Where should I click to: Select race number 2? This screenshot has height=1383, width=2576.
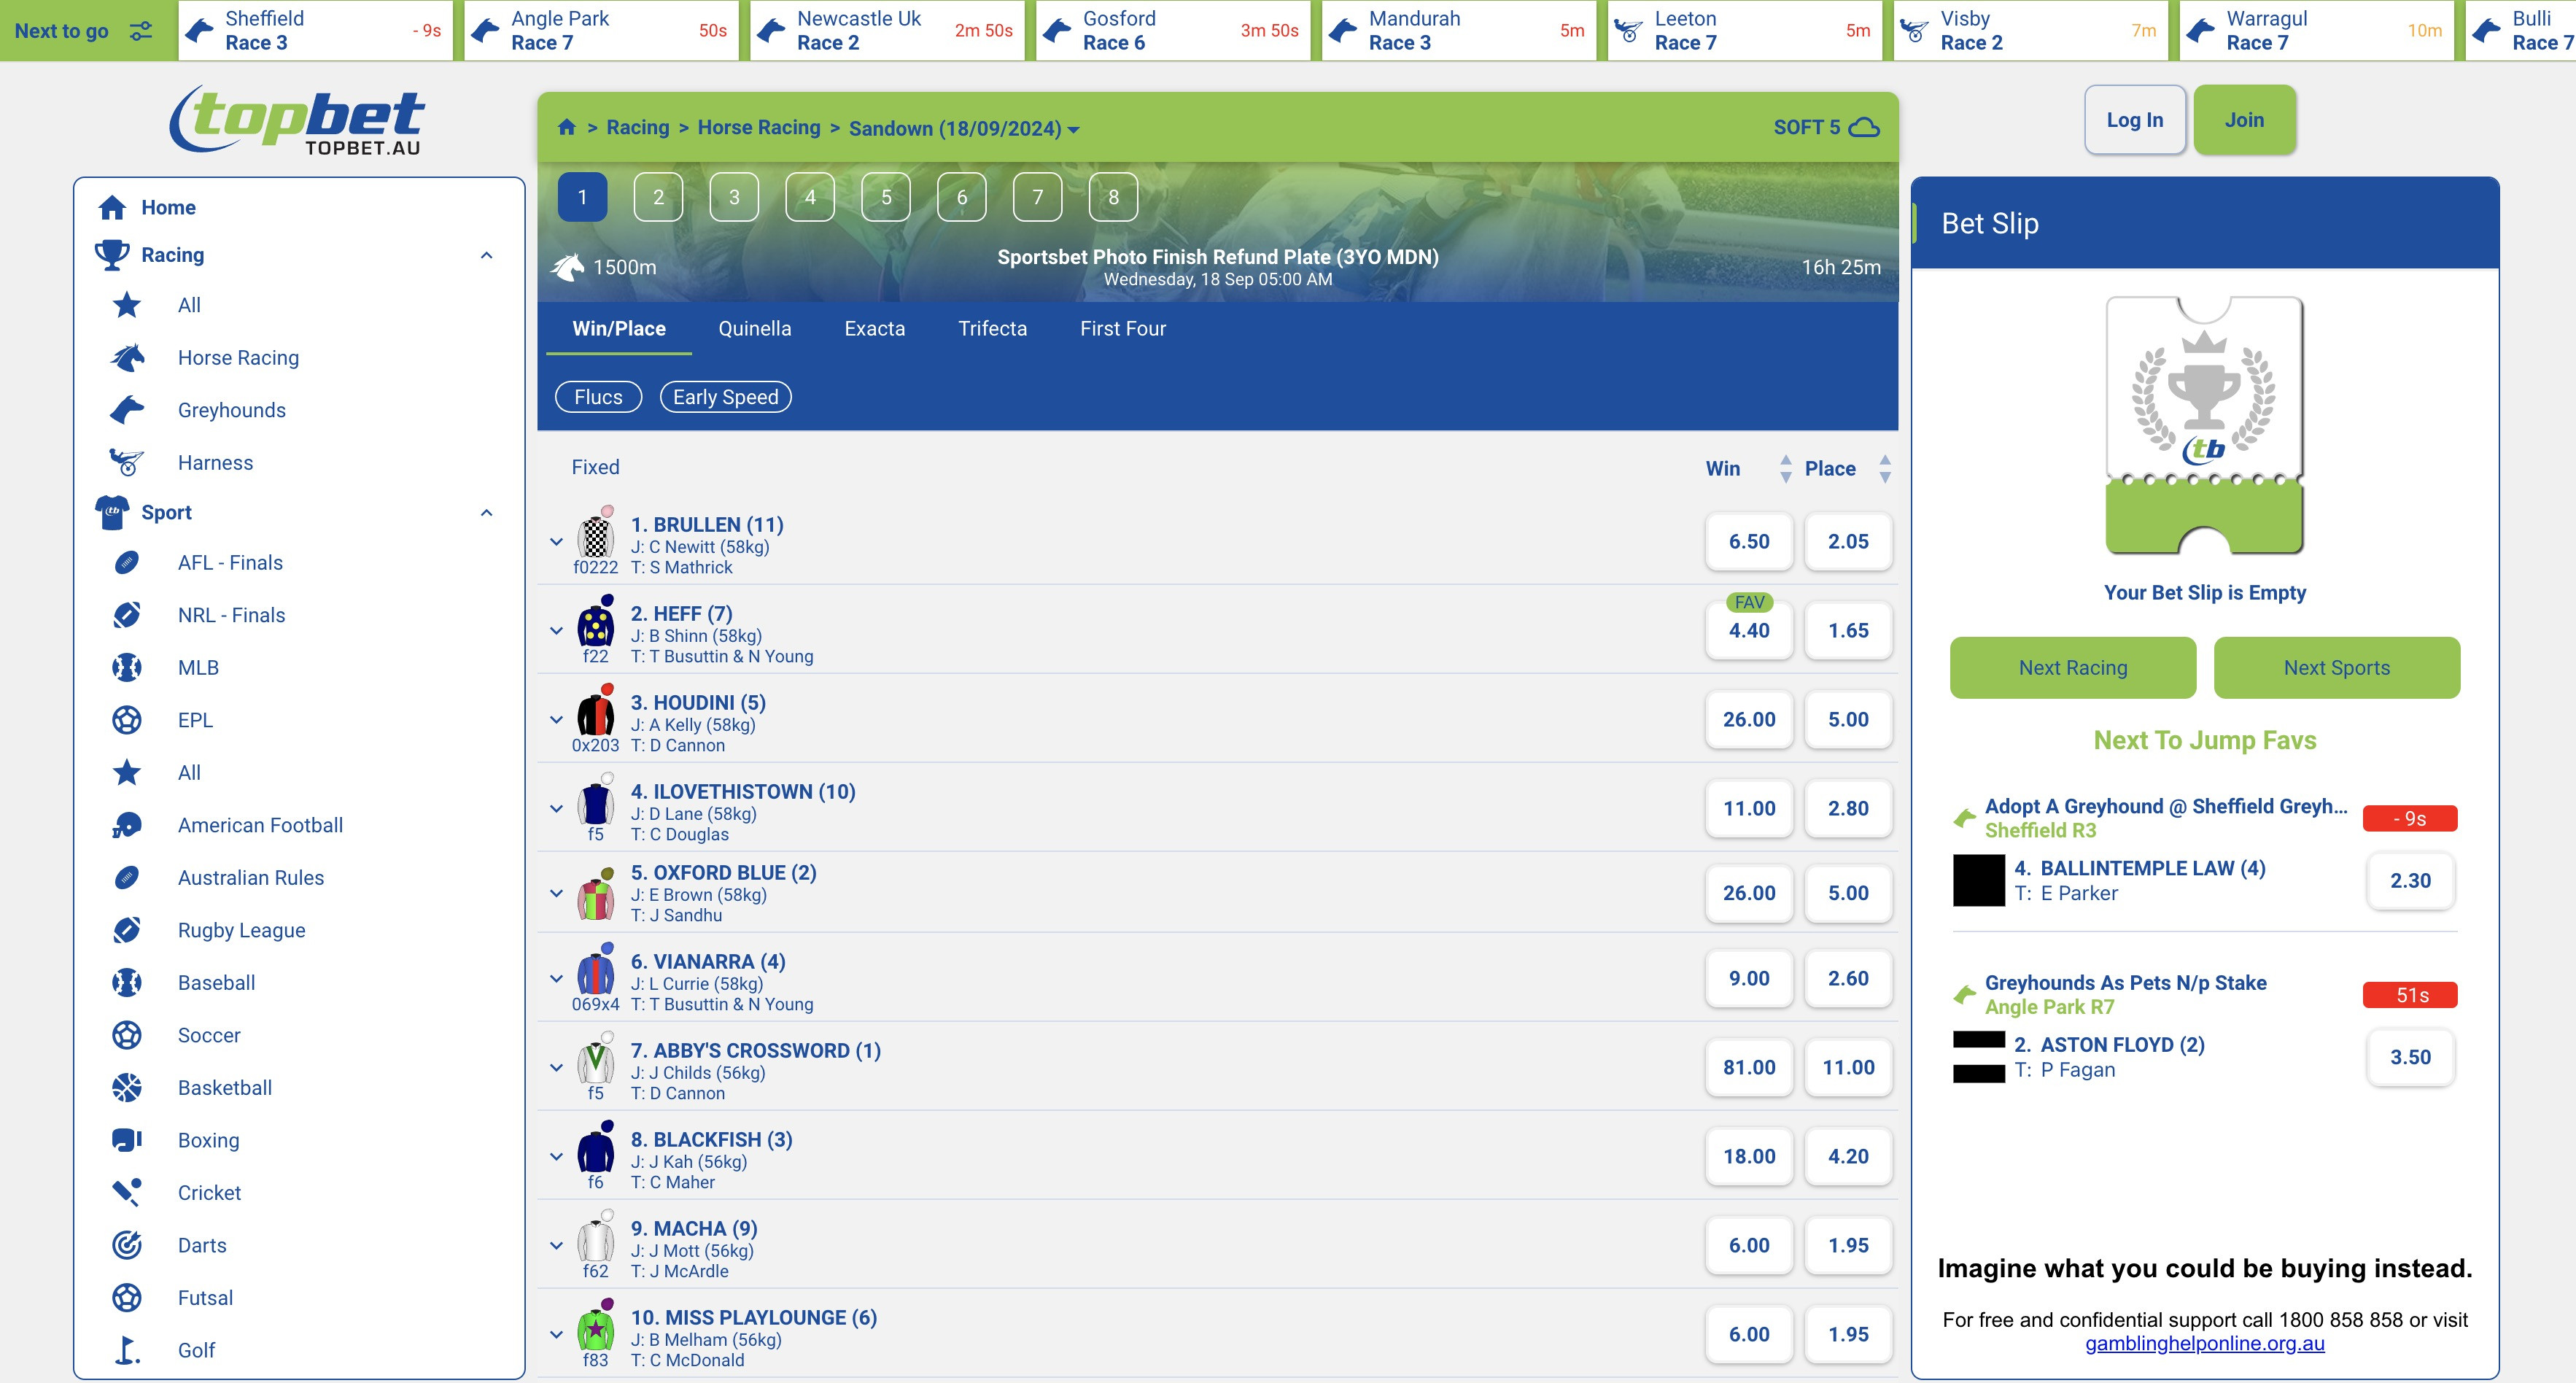click(x=658, y=197)
